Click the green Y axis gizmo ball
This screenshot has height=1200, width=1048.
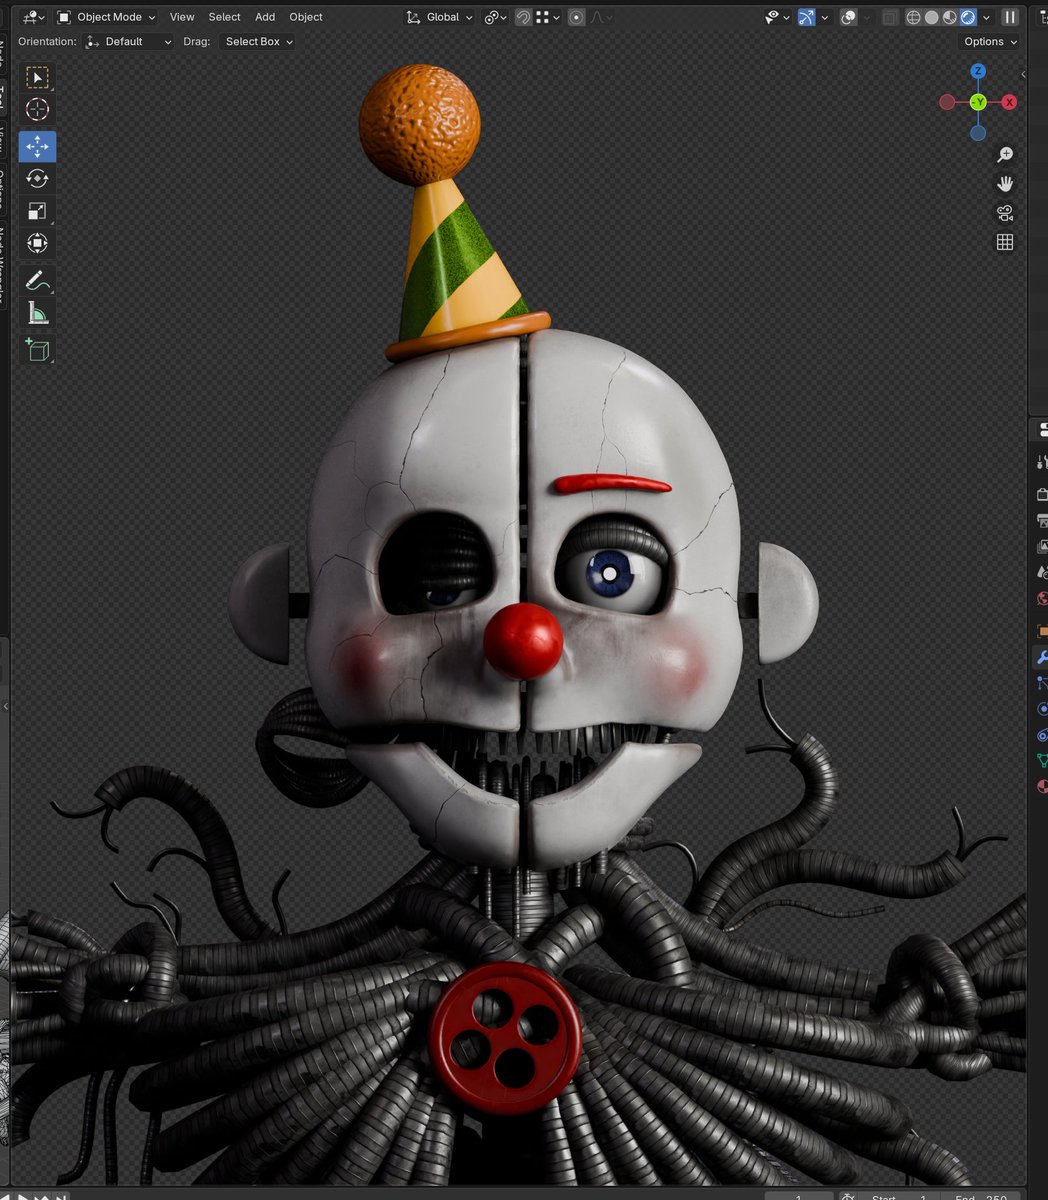(x=978, y=102)
